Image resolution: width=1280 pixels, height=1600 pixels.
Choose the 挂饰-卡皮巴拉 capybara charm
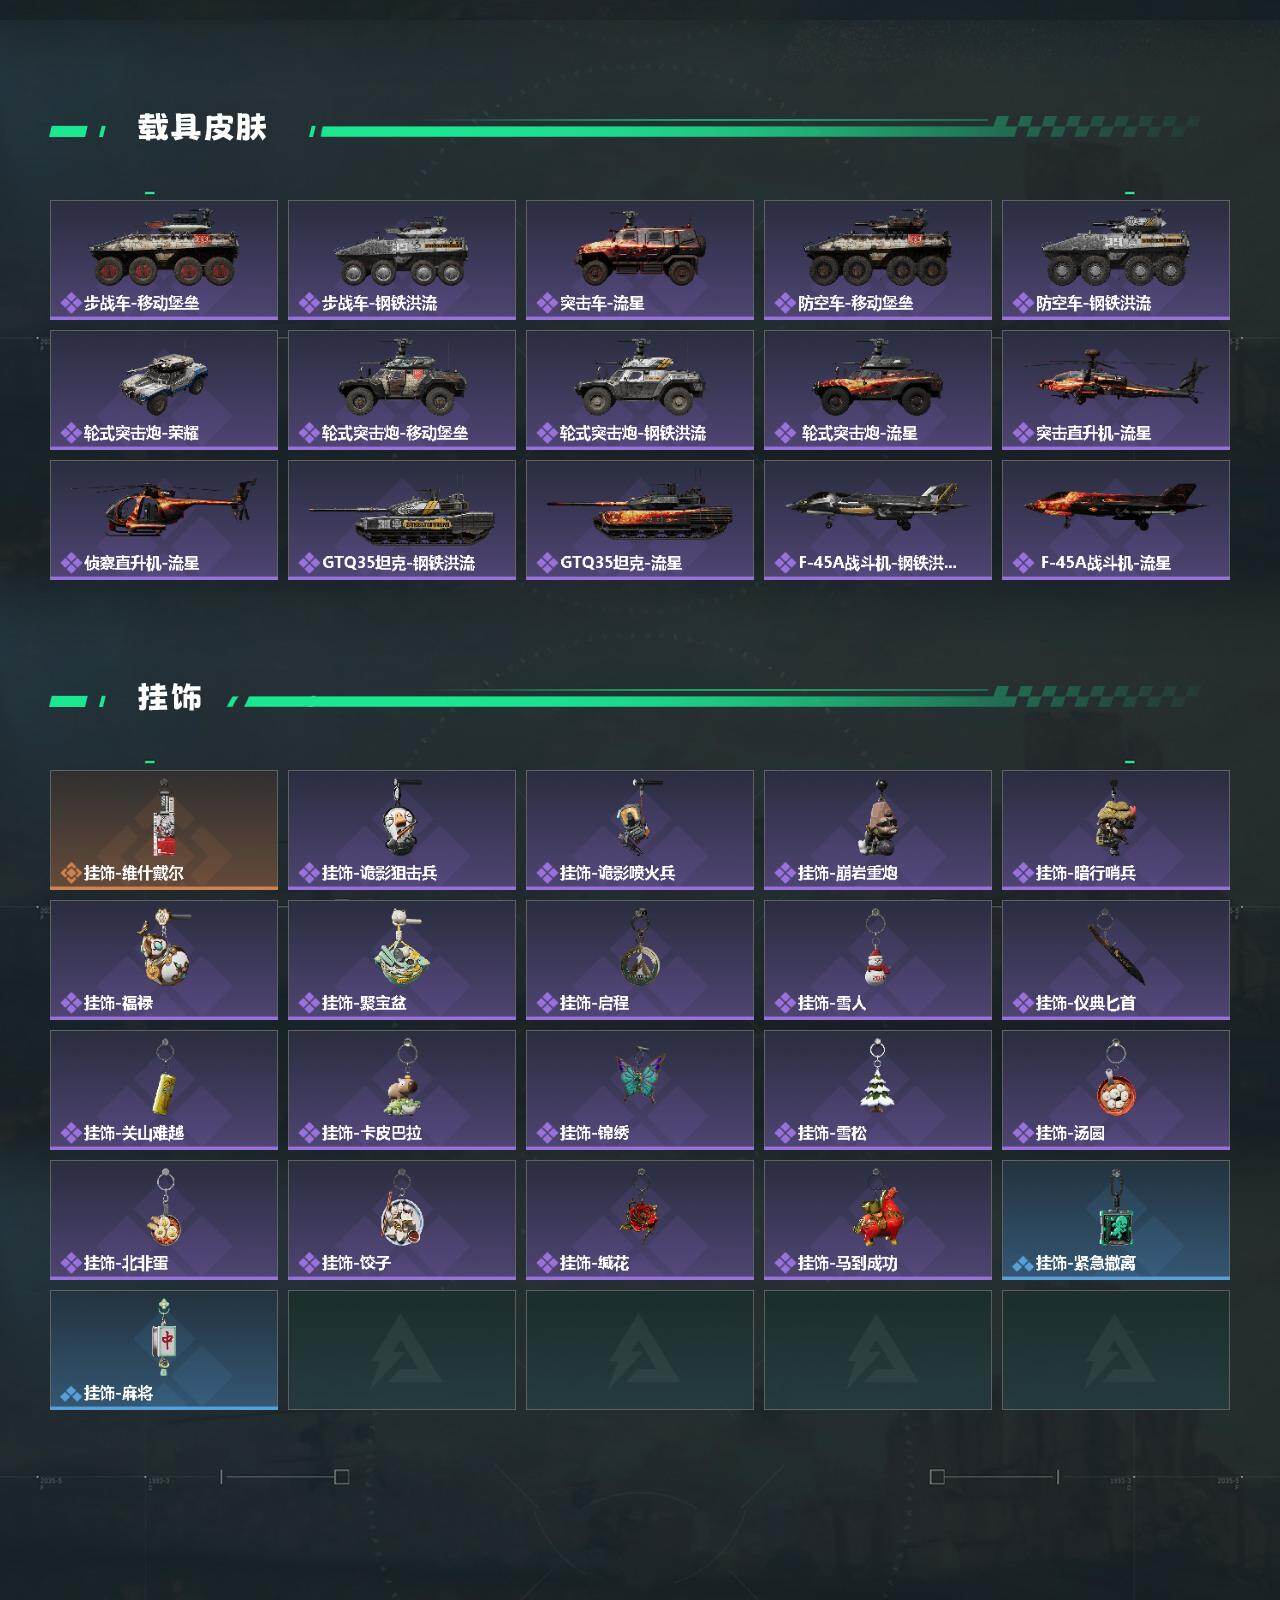[x=402, y=1090]
